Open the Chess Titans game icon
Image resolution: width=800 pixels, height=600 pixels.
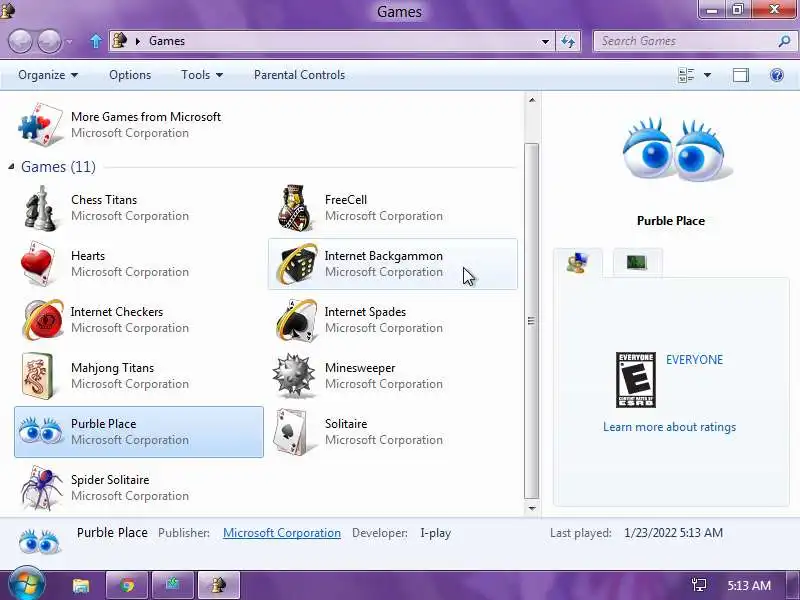[x=40, y=208]
